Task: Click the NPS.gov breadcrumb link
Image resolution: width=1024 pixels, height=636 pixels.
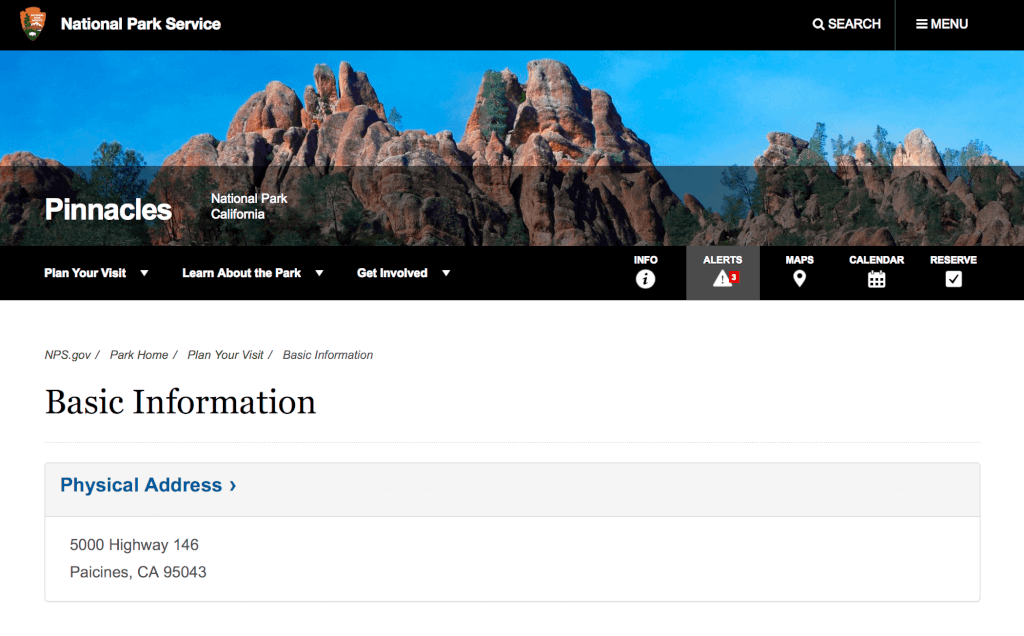Action: pos(68,355)
